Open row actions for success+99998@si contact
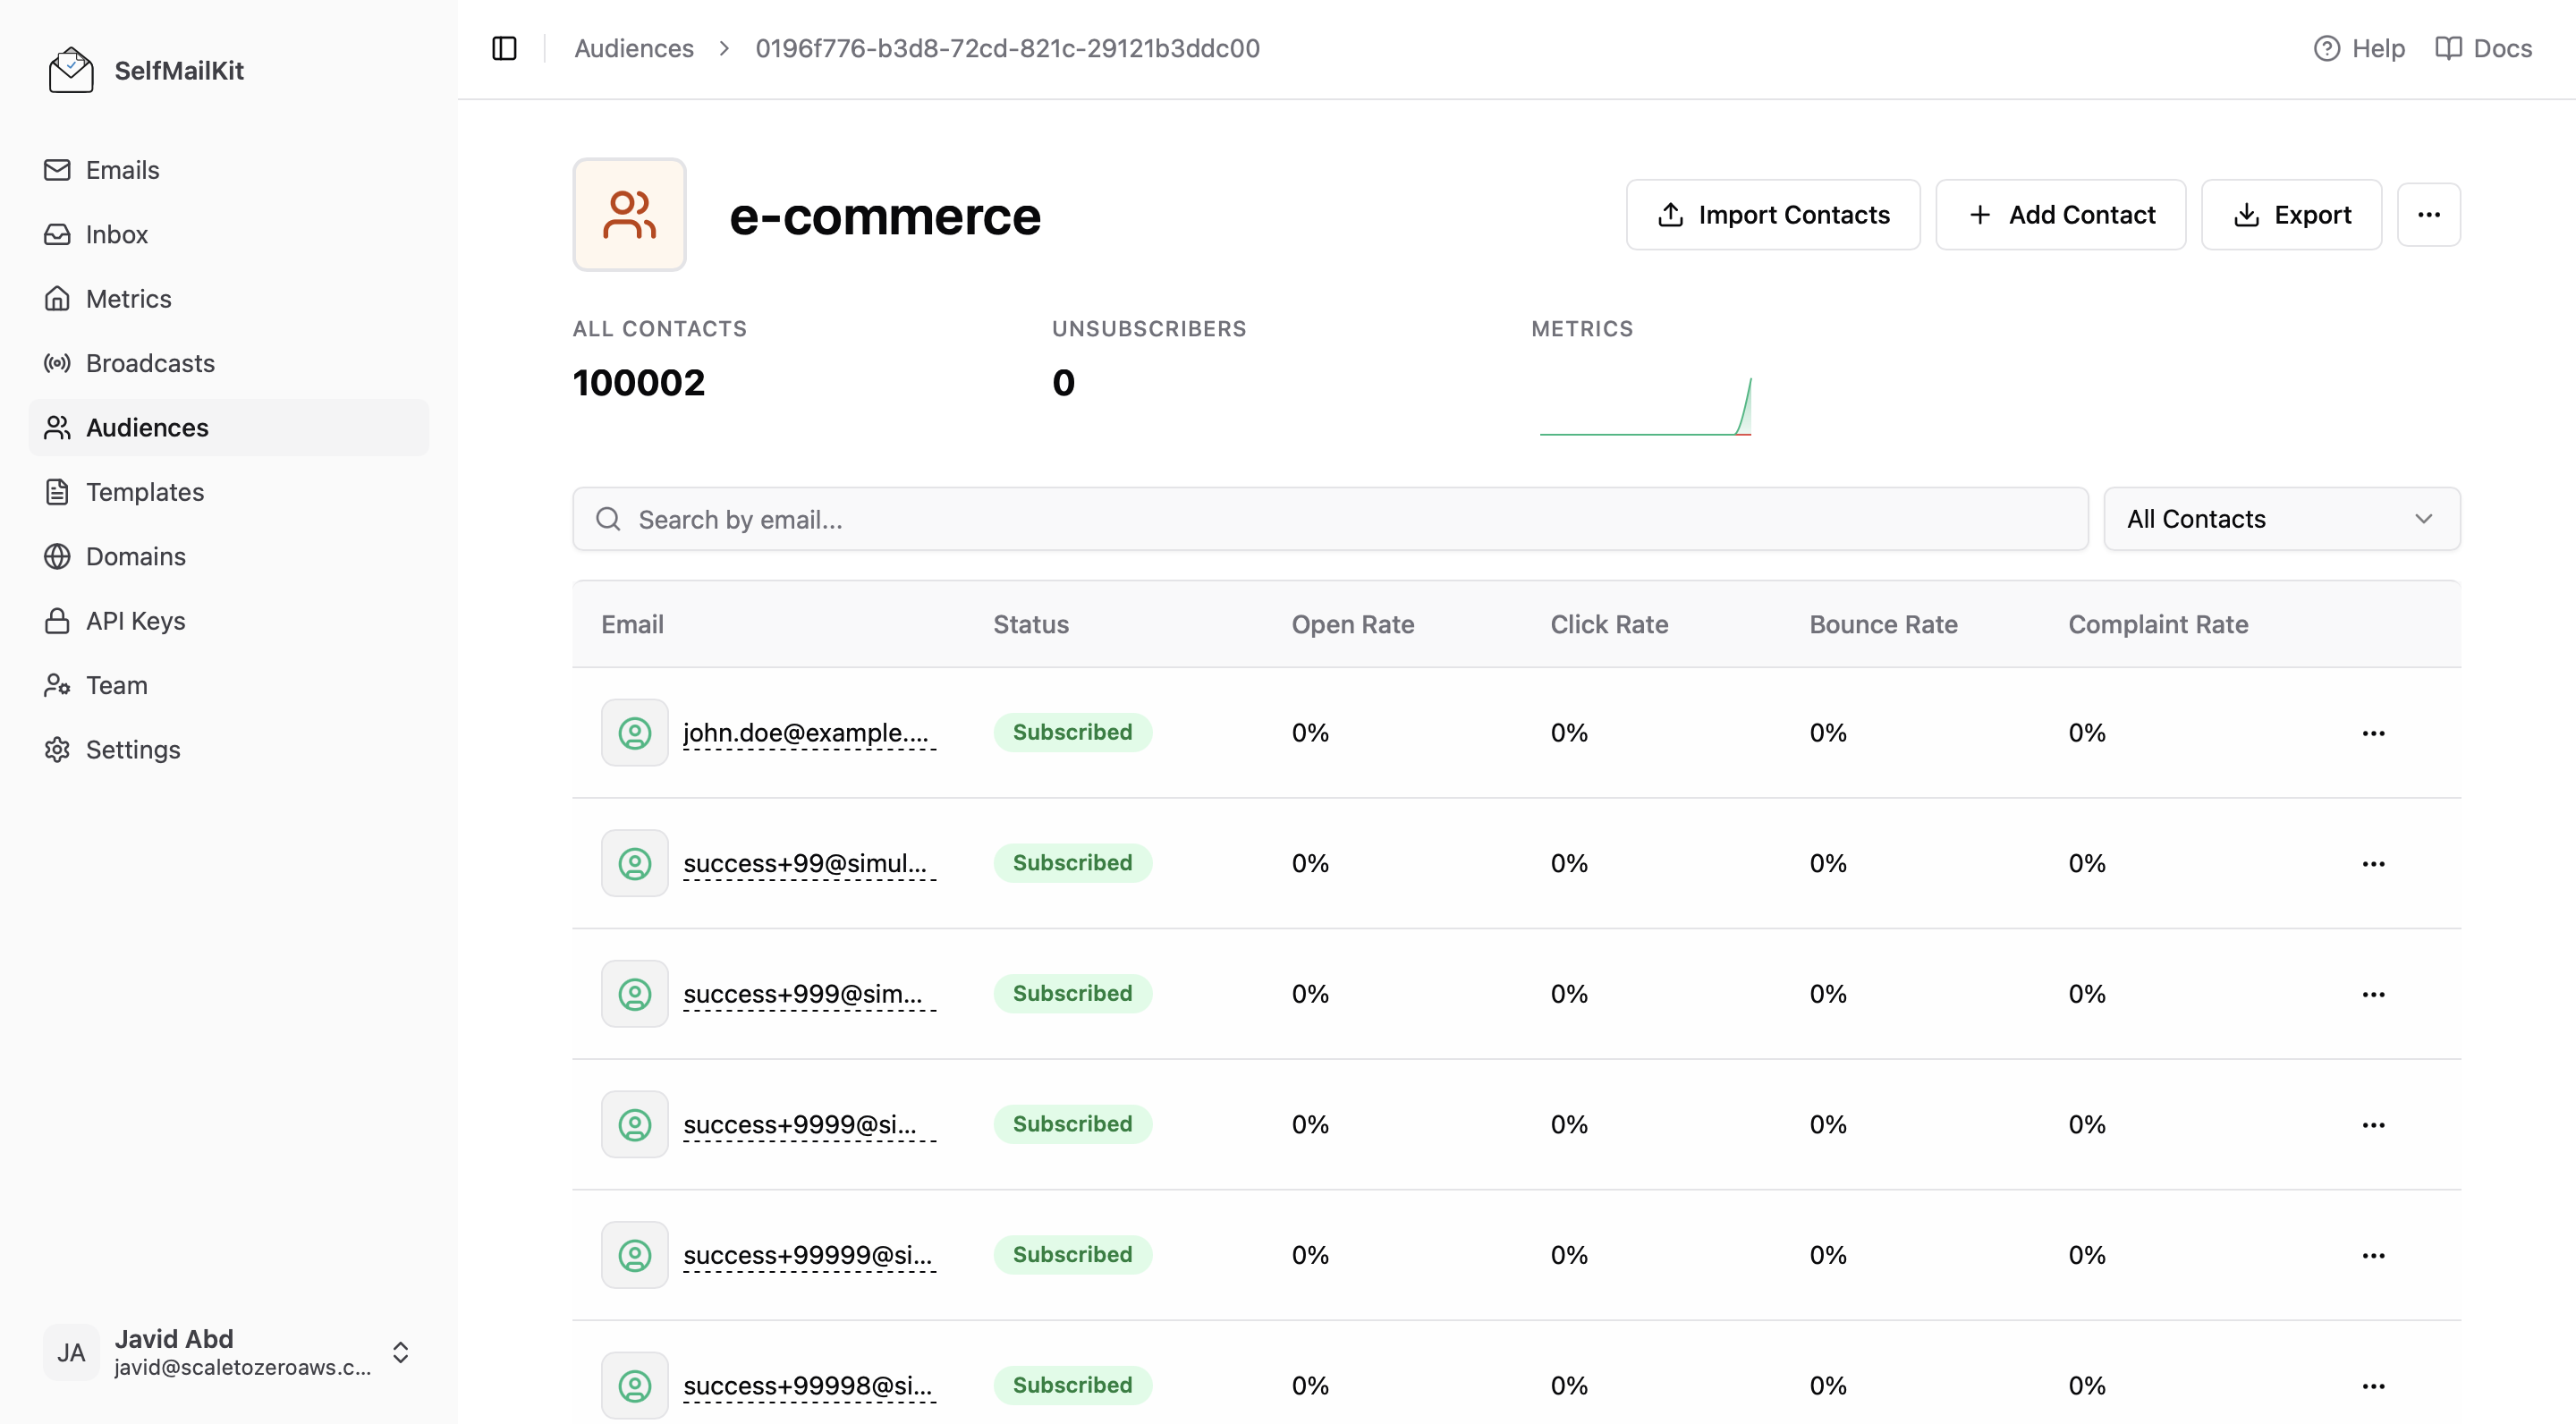The image size is (2576, 1424). (x=2373, y=1386)
